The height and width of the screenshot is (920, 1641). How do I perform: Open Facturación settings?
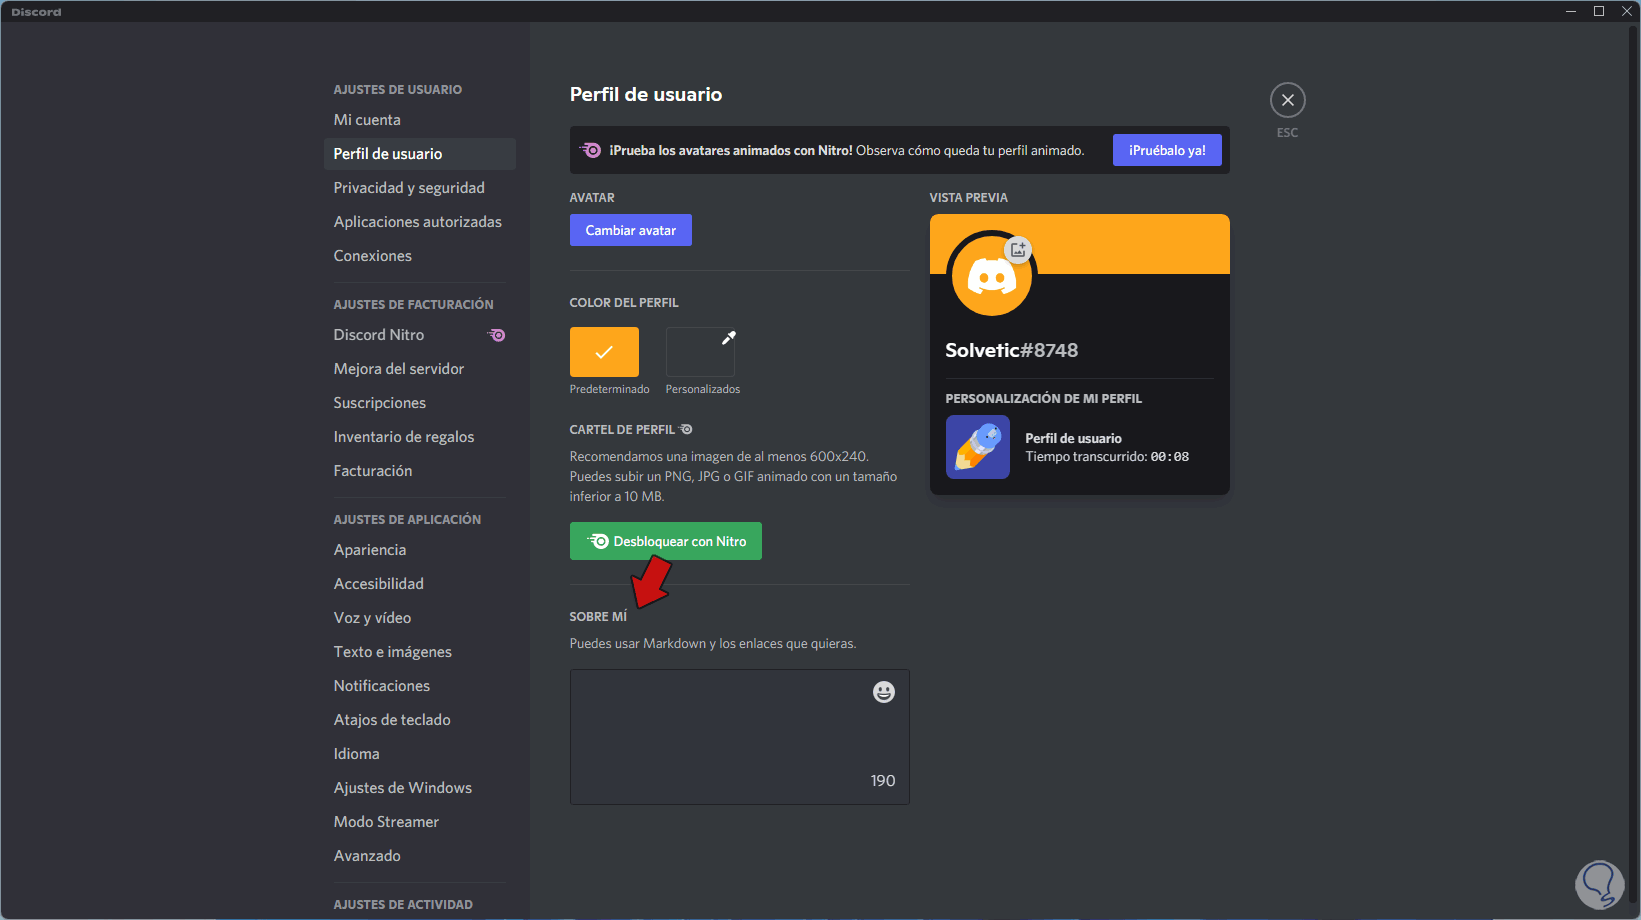coord(420,471)
